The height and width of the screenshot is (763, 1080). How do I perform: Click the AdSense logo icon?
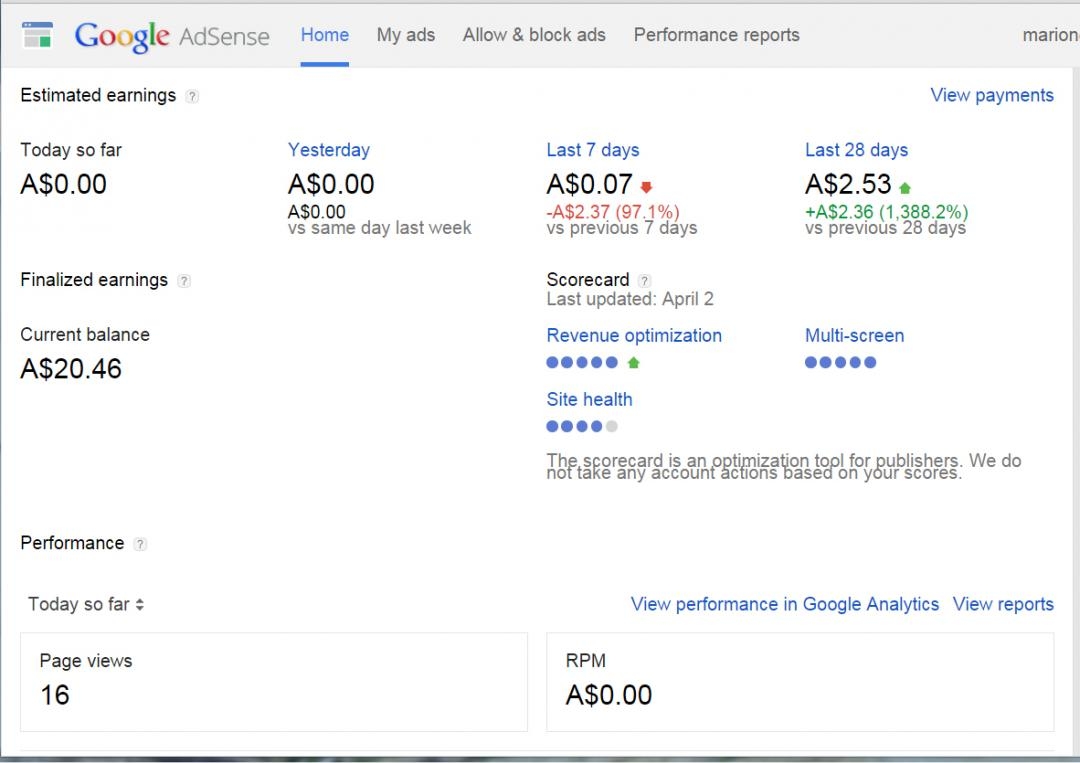pos(37,34)
